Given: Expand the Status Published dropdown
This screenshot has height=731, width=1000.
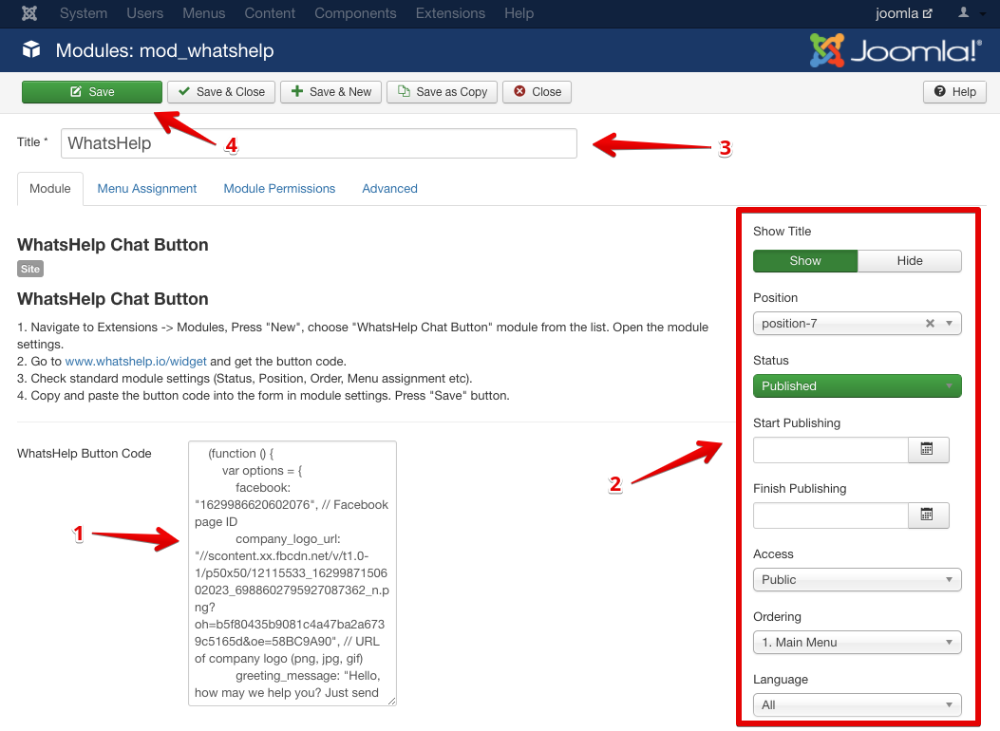Looking at the screenshot, I should point(857,386).
